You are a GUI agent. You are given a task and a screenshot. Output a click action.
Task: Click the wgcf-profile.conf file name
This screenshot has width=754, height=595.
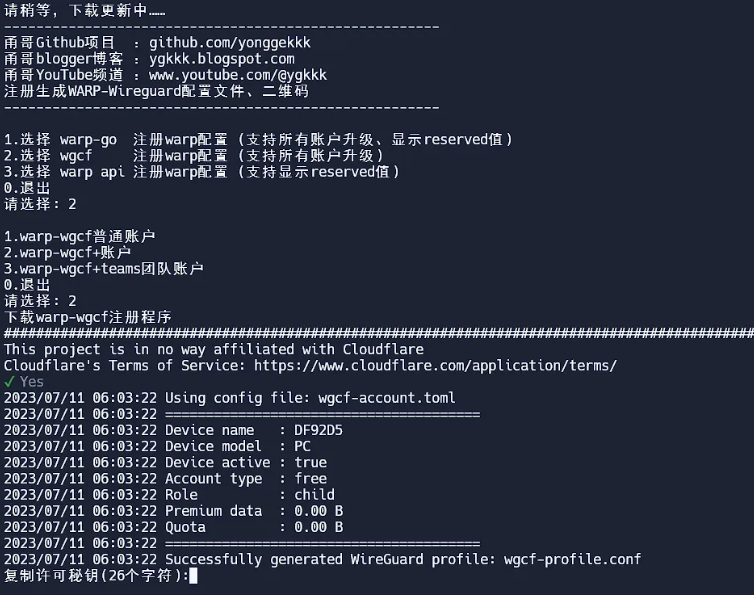572,559
